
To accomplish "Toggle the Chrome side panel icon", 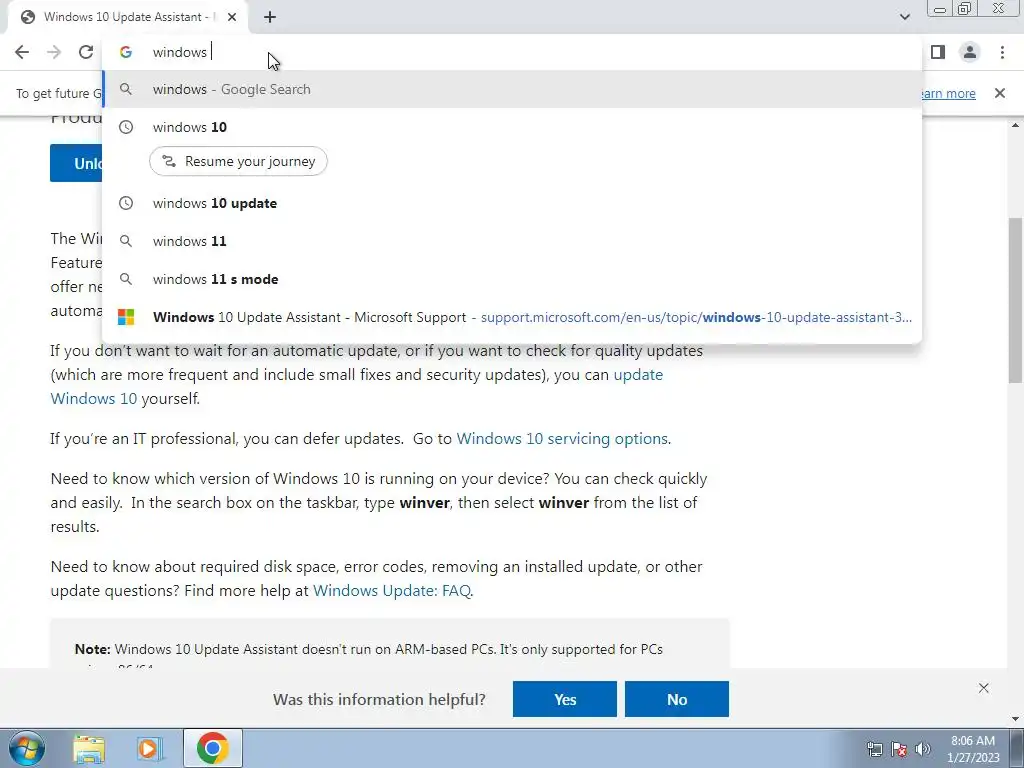I will tap(938, 52).
